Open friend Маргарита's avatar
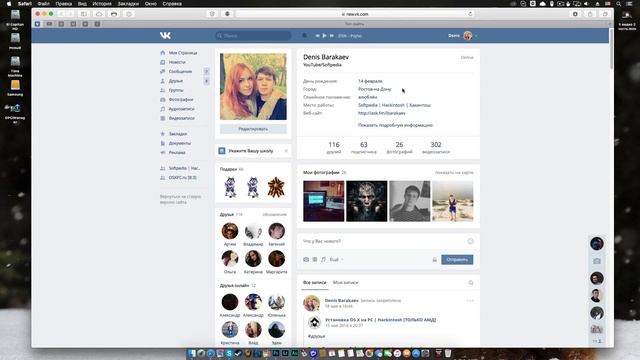This screenshot has height=360, width=640. pos(276,259)
